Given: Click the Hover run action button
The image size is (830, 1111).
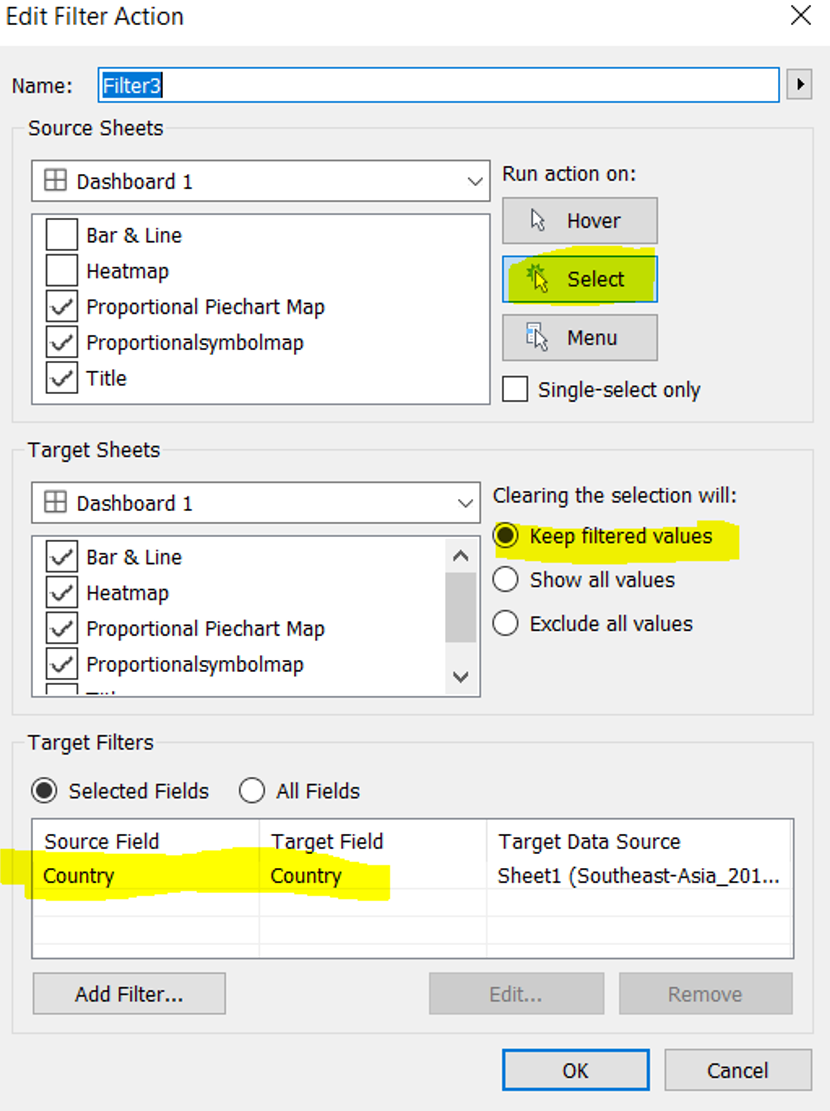Looking at the screenshot, I should (579, 221).
